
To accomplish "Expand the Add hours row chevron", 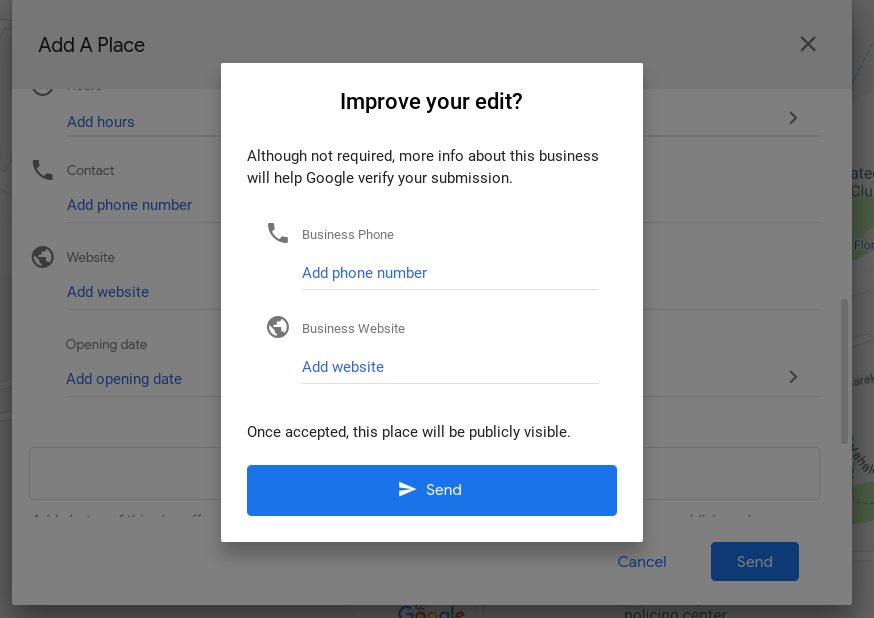I will (792, 118).
